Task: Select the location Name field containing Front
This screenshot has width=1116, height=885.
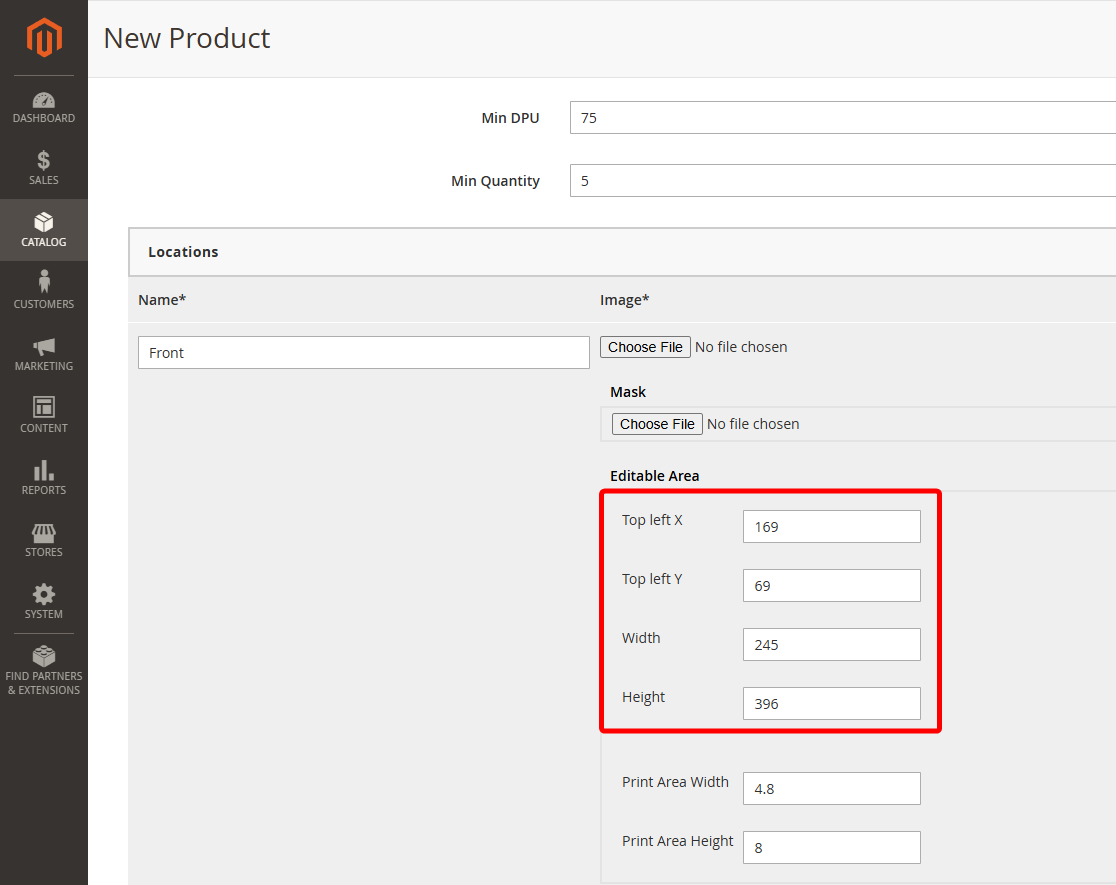Action: [x=363, y=352]
